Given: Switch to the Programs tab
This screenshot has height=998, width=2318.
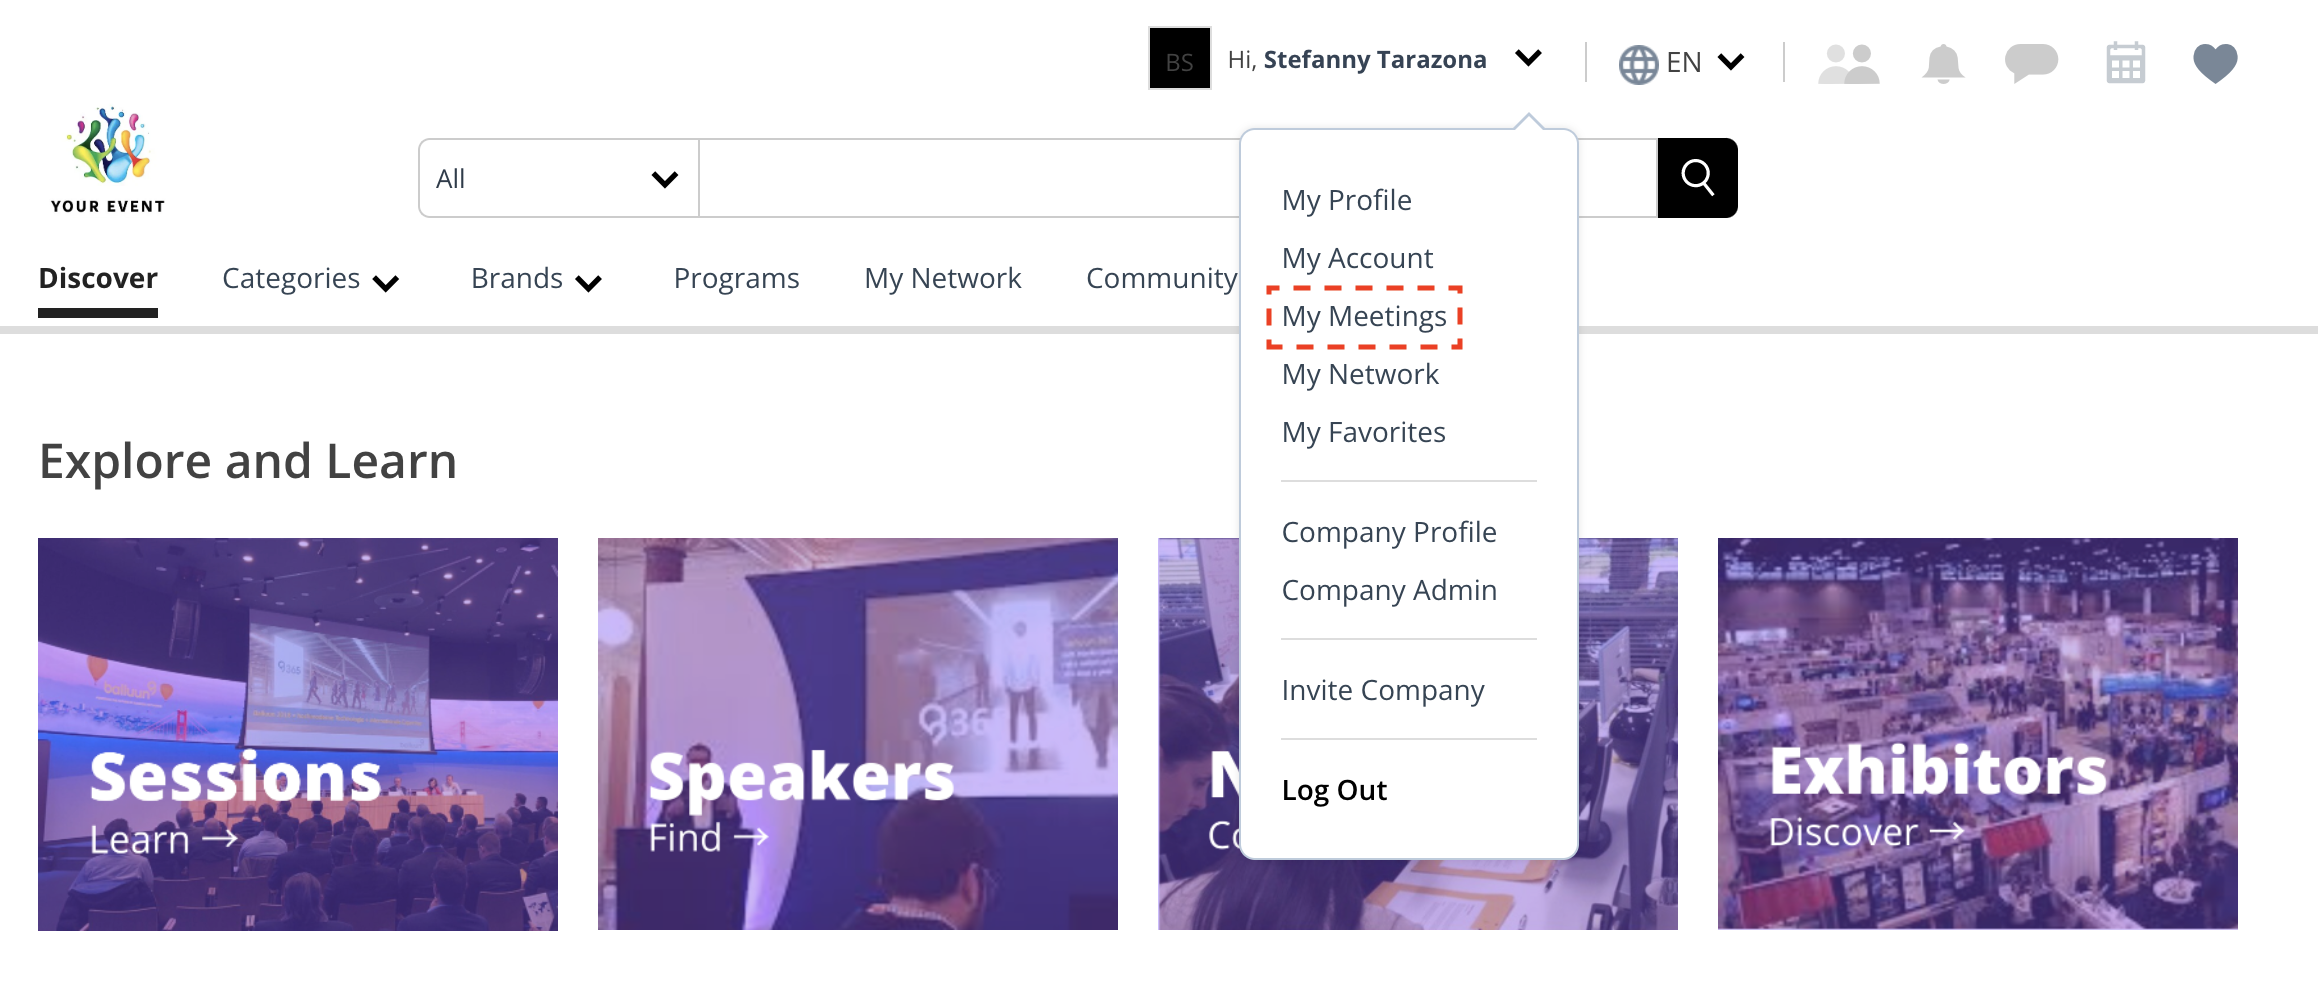Looking at the screenshot, I should (736, 278).
